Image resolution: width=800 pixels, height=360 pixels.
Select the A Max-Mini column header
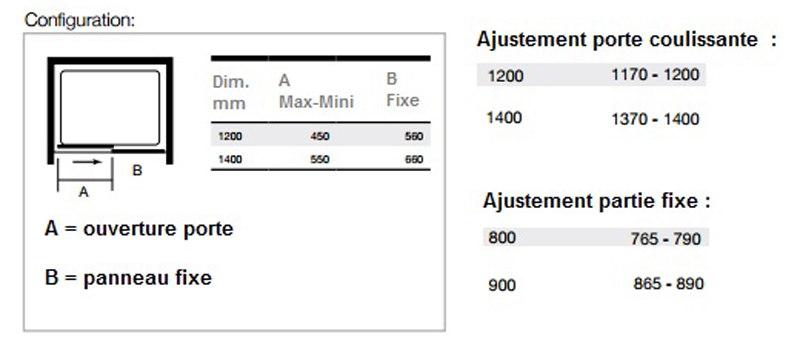tap(316, 91)
